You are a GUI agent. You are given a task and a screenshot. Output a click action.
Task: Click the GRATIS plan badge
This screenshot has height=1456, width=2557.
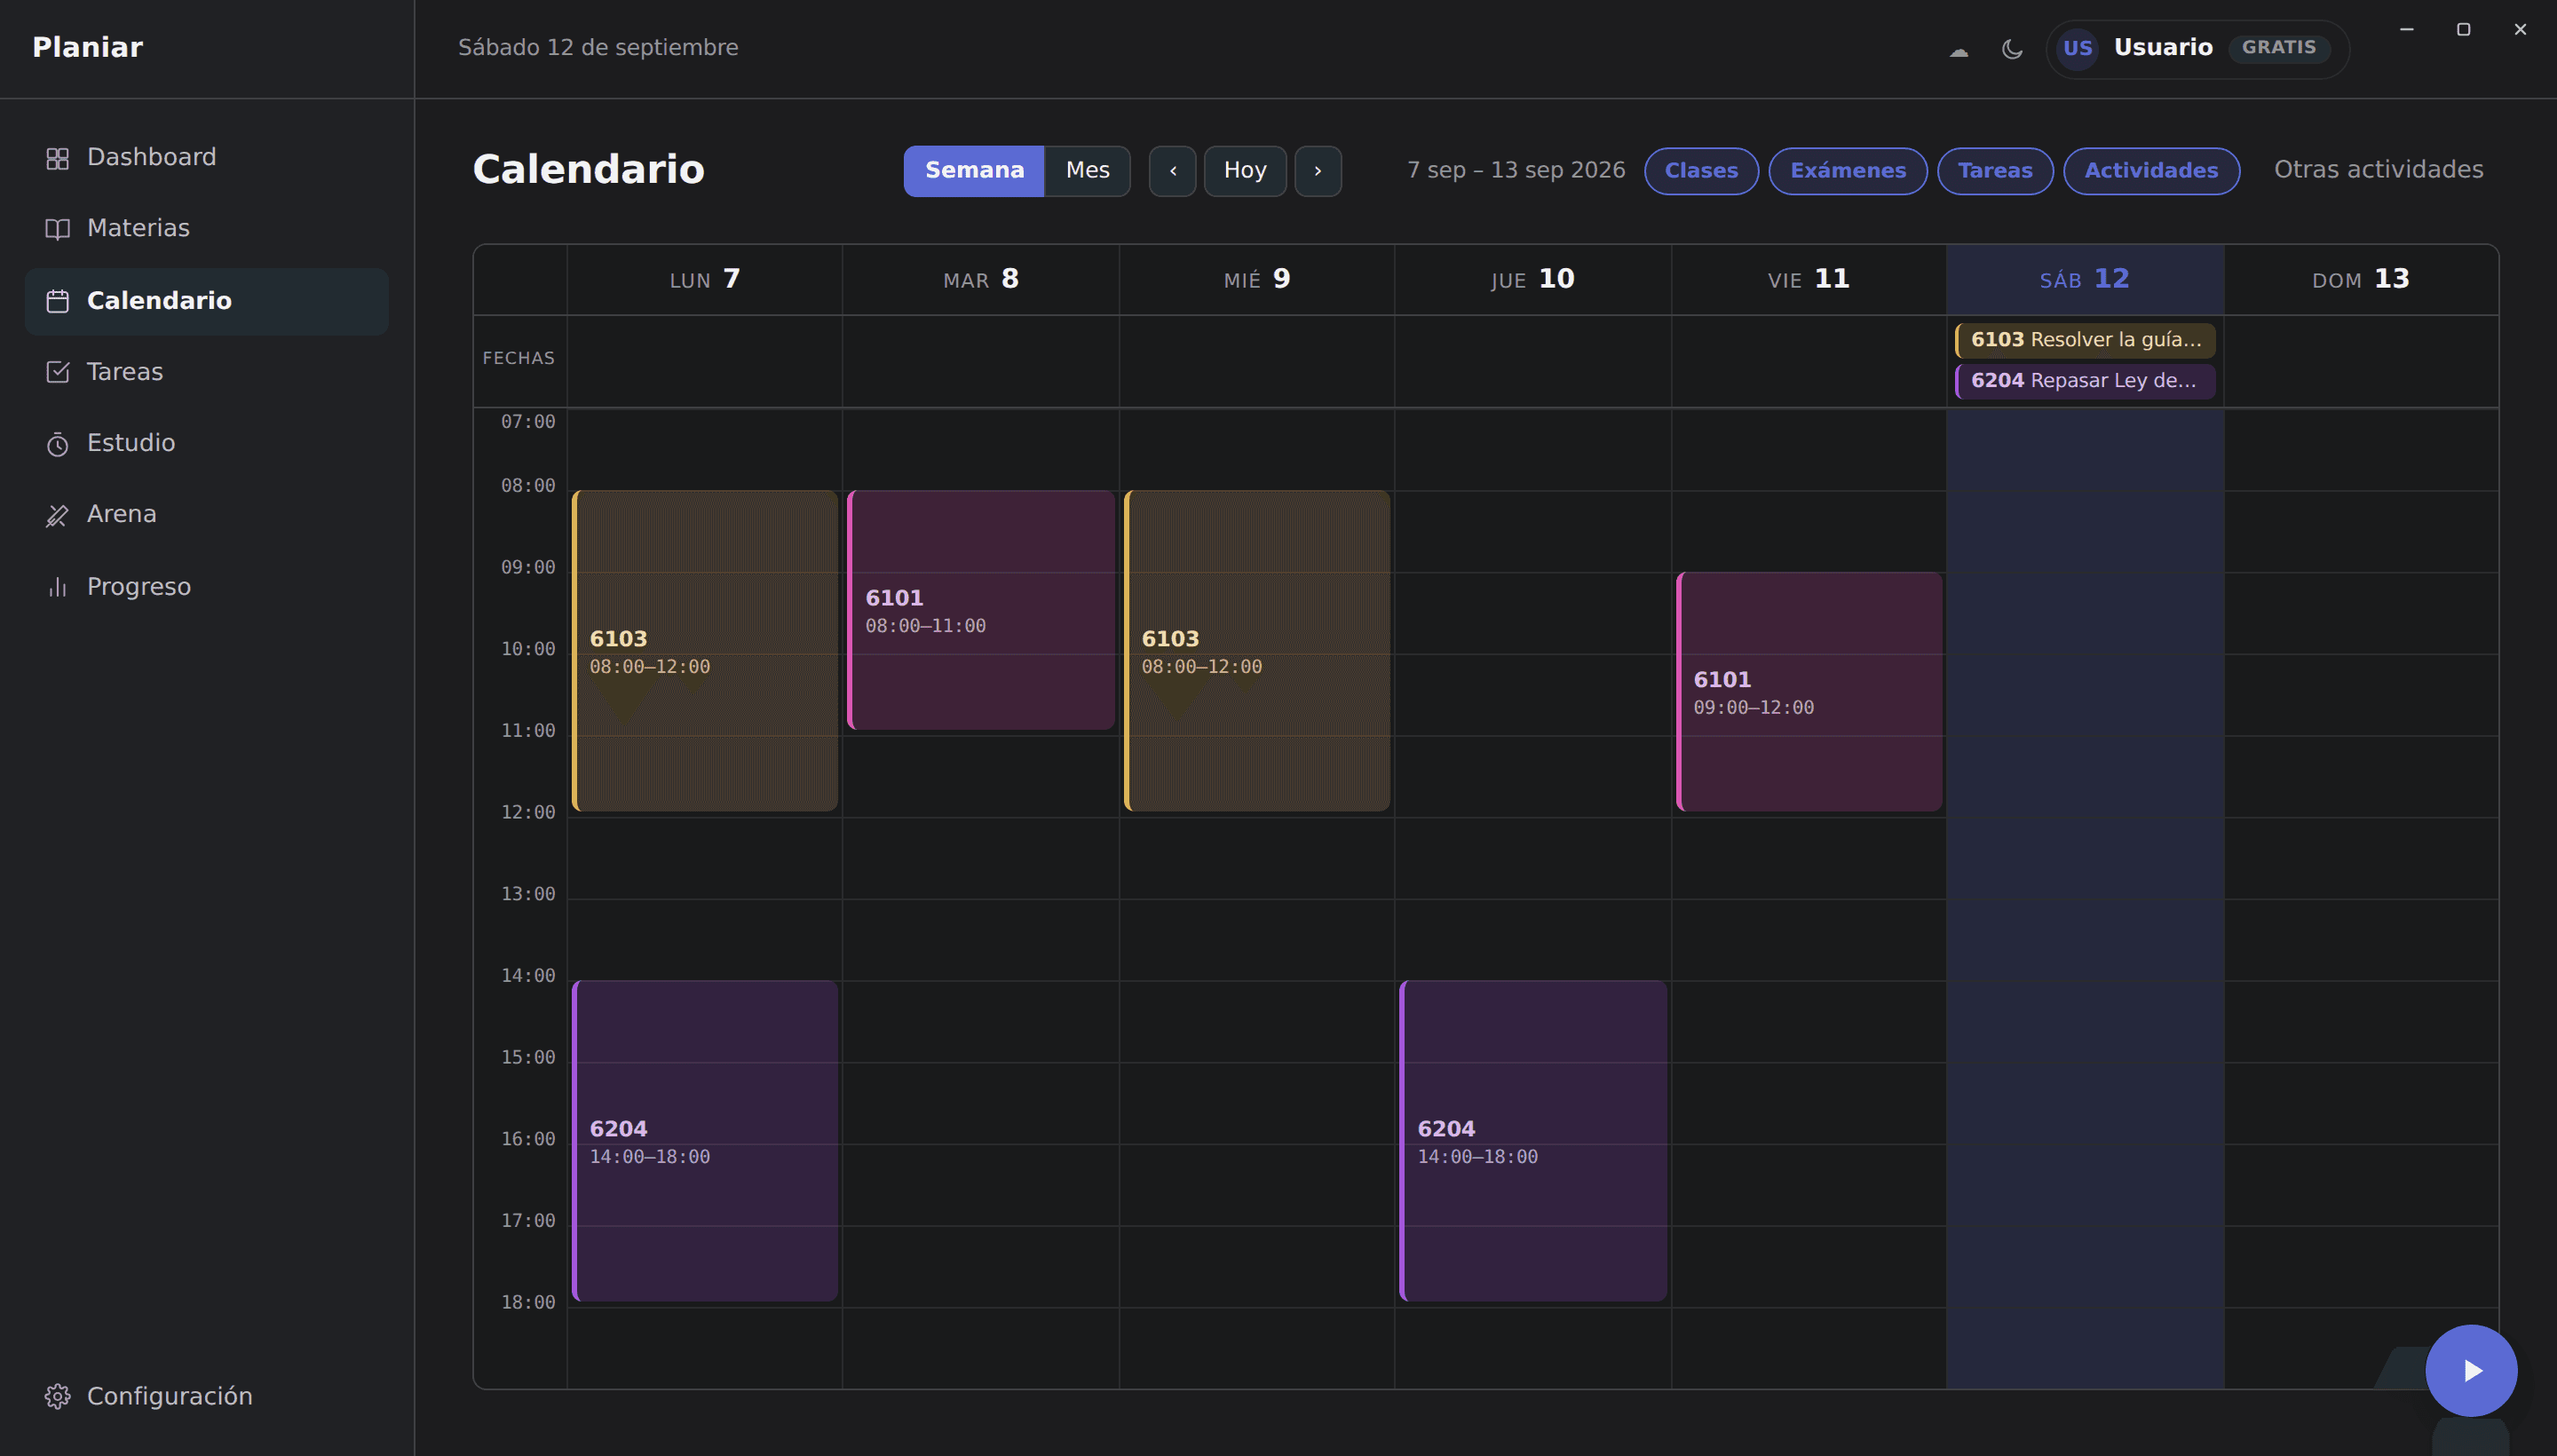point(2278,48)
